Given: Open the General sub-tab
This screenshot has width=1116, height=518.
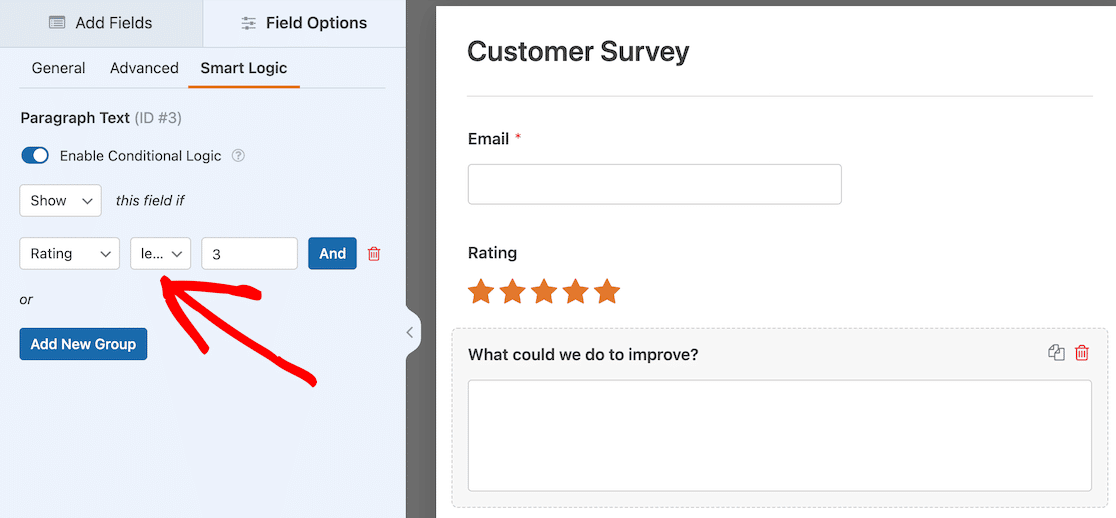Looking at the screenshot, I should pos(58,68).
